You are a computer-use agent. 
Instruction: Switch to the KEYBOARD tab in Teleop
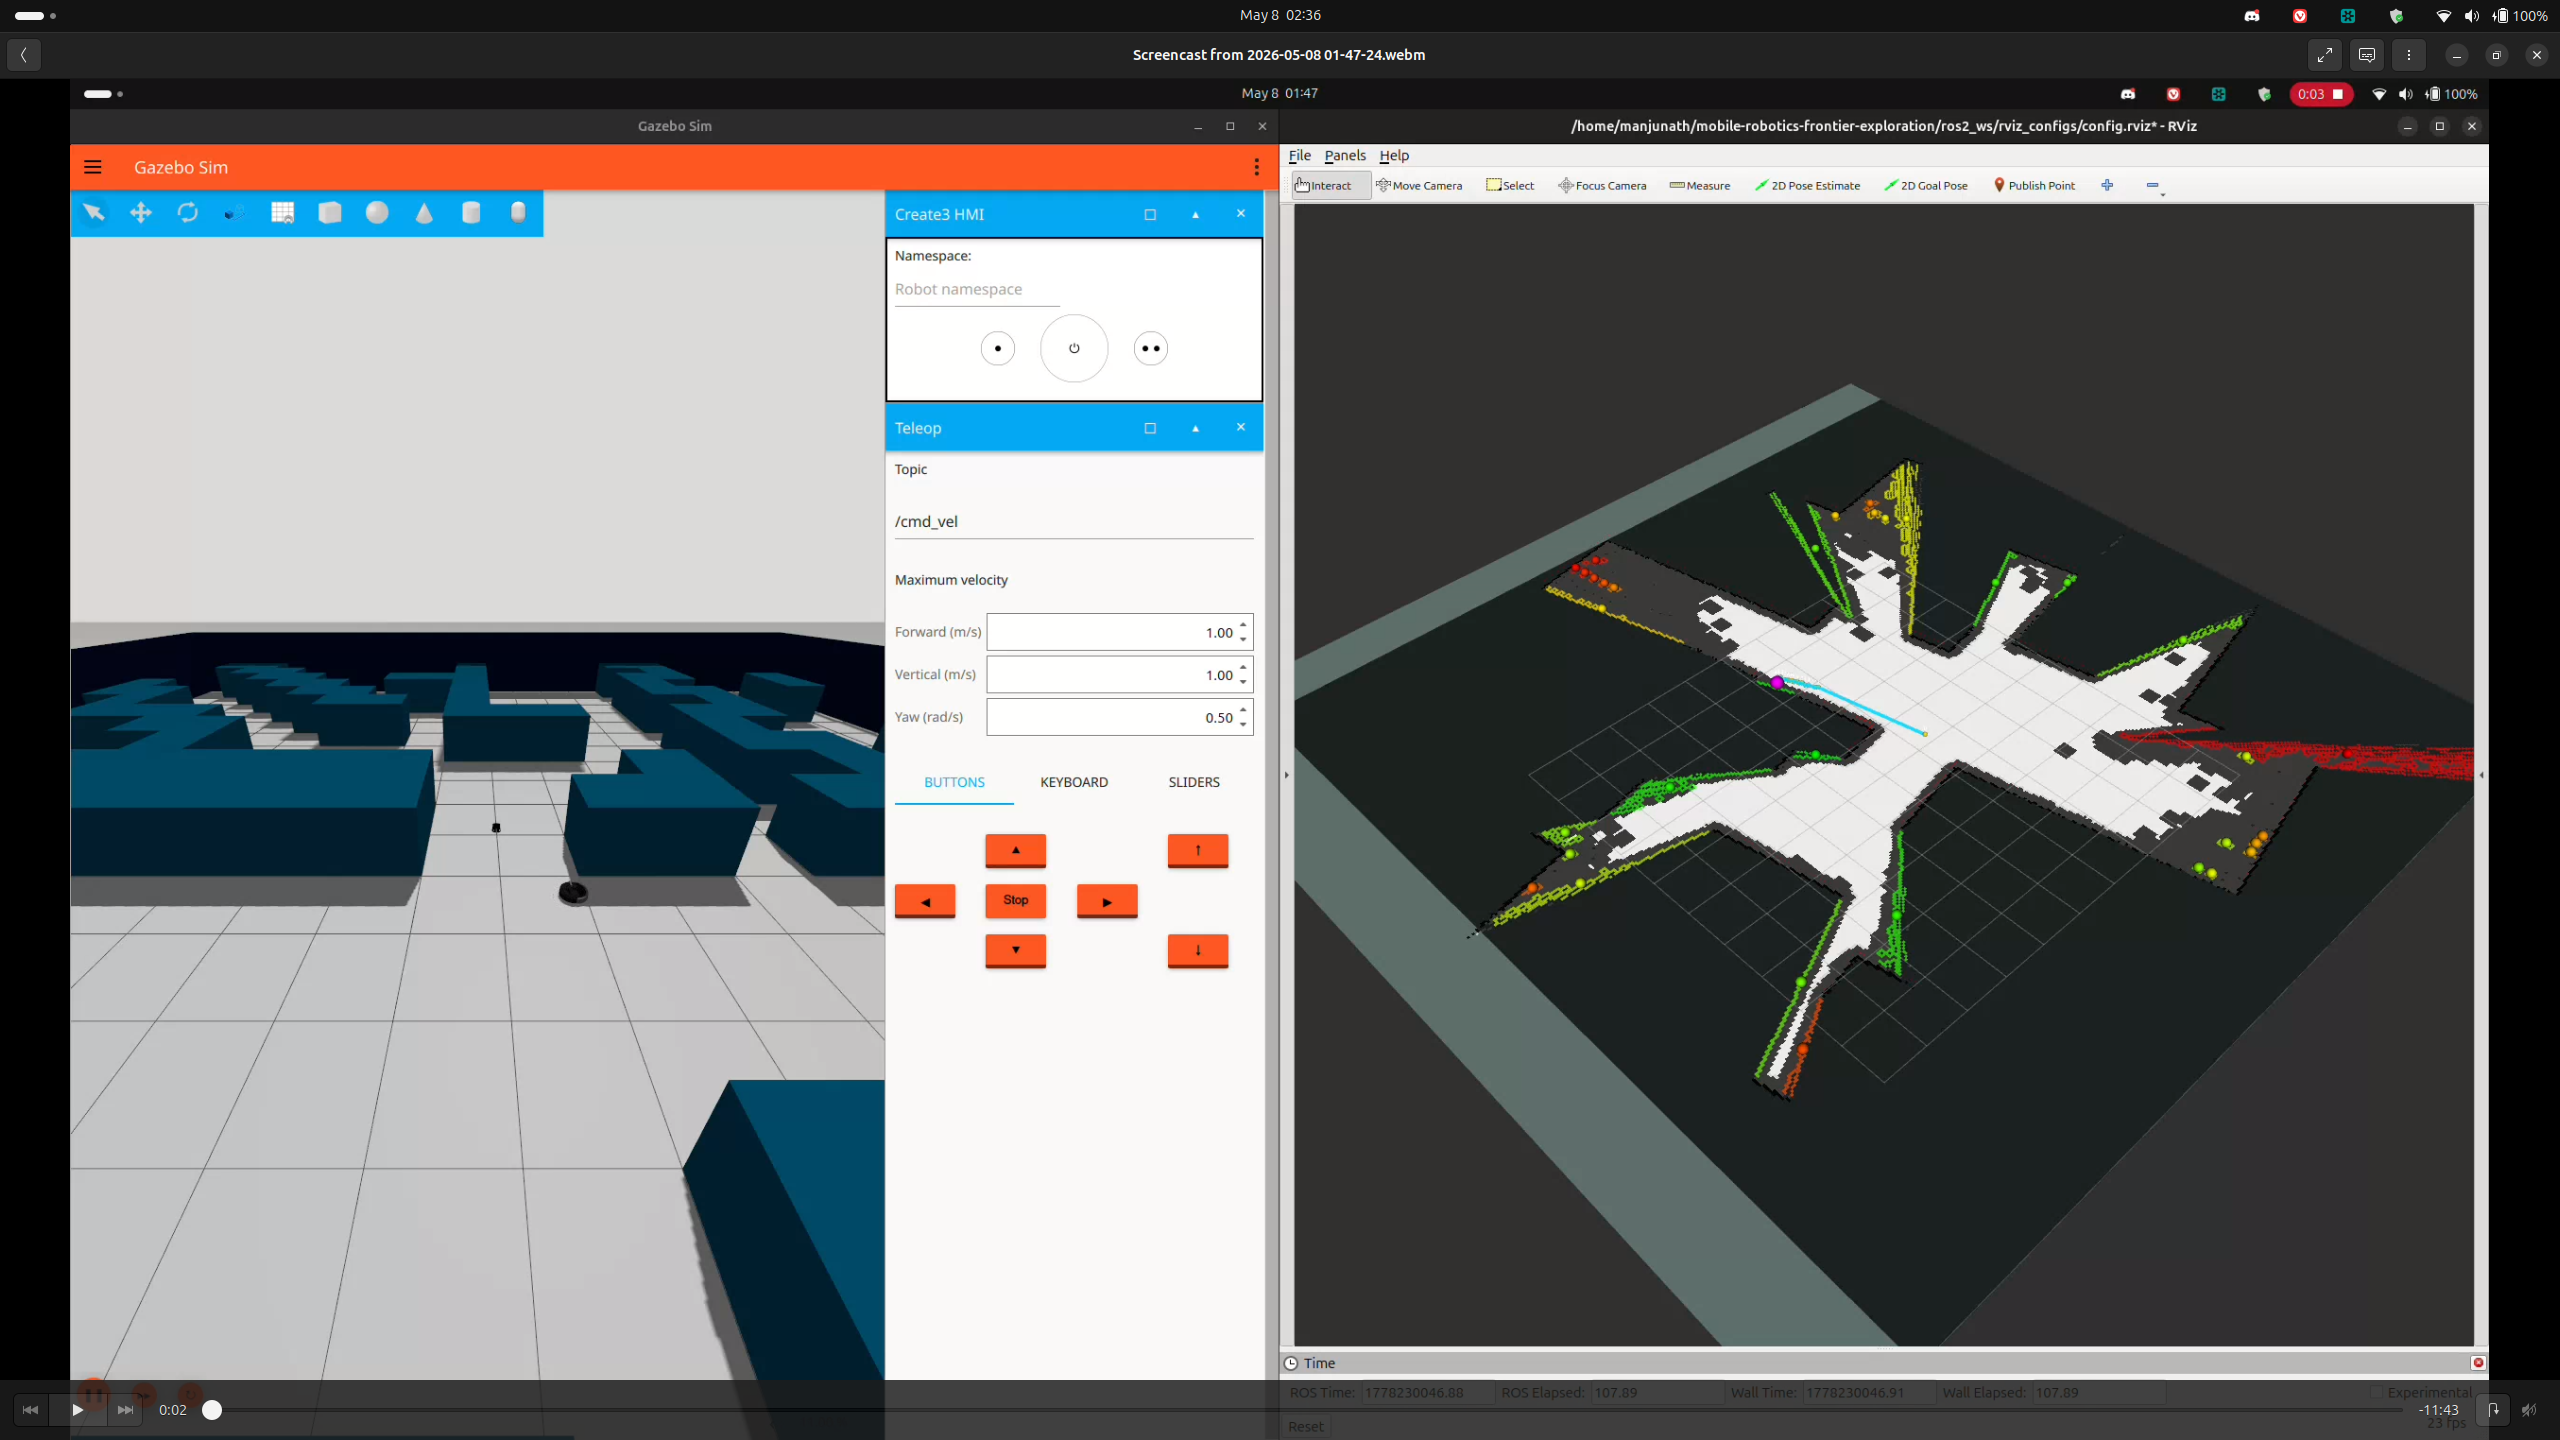pos(1074,782)
